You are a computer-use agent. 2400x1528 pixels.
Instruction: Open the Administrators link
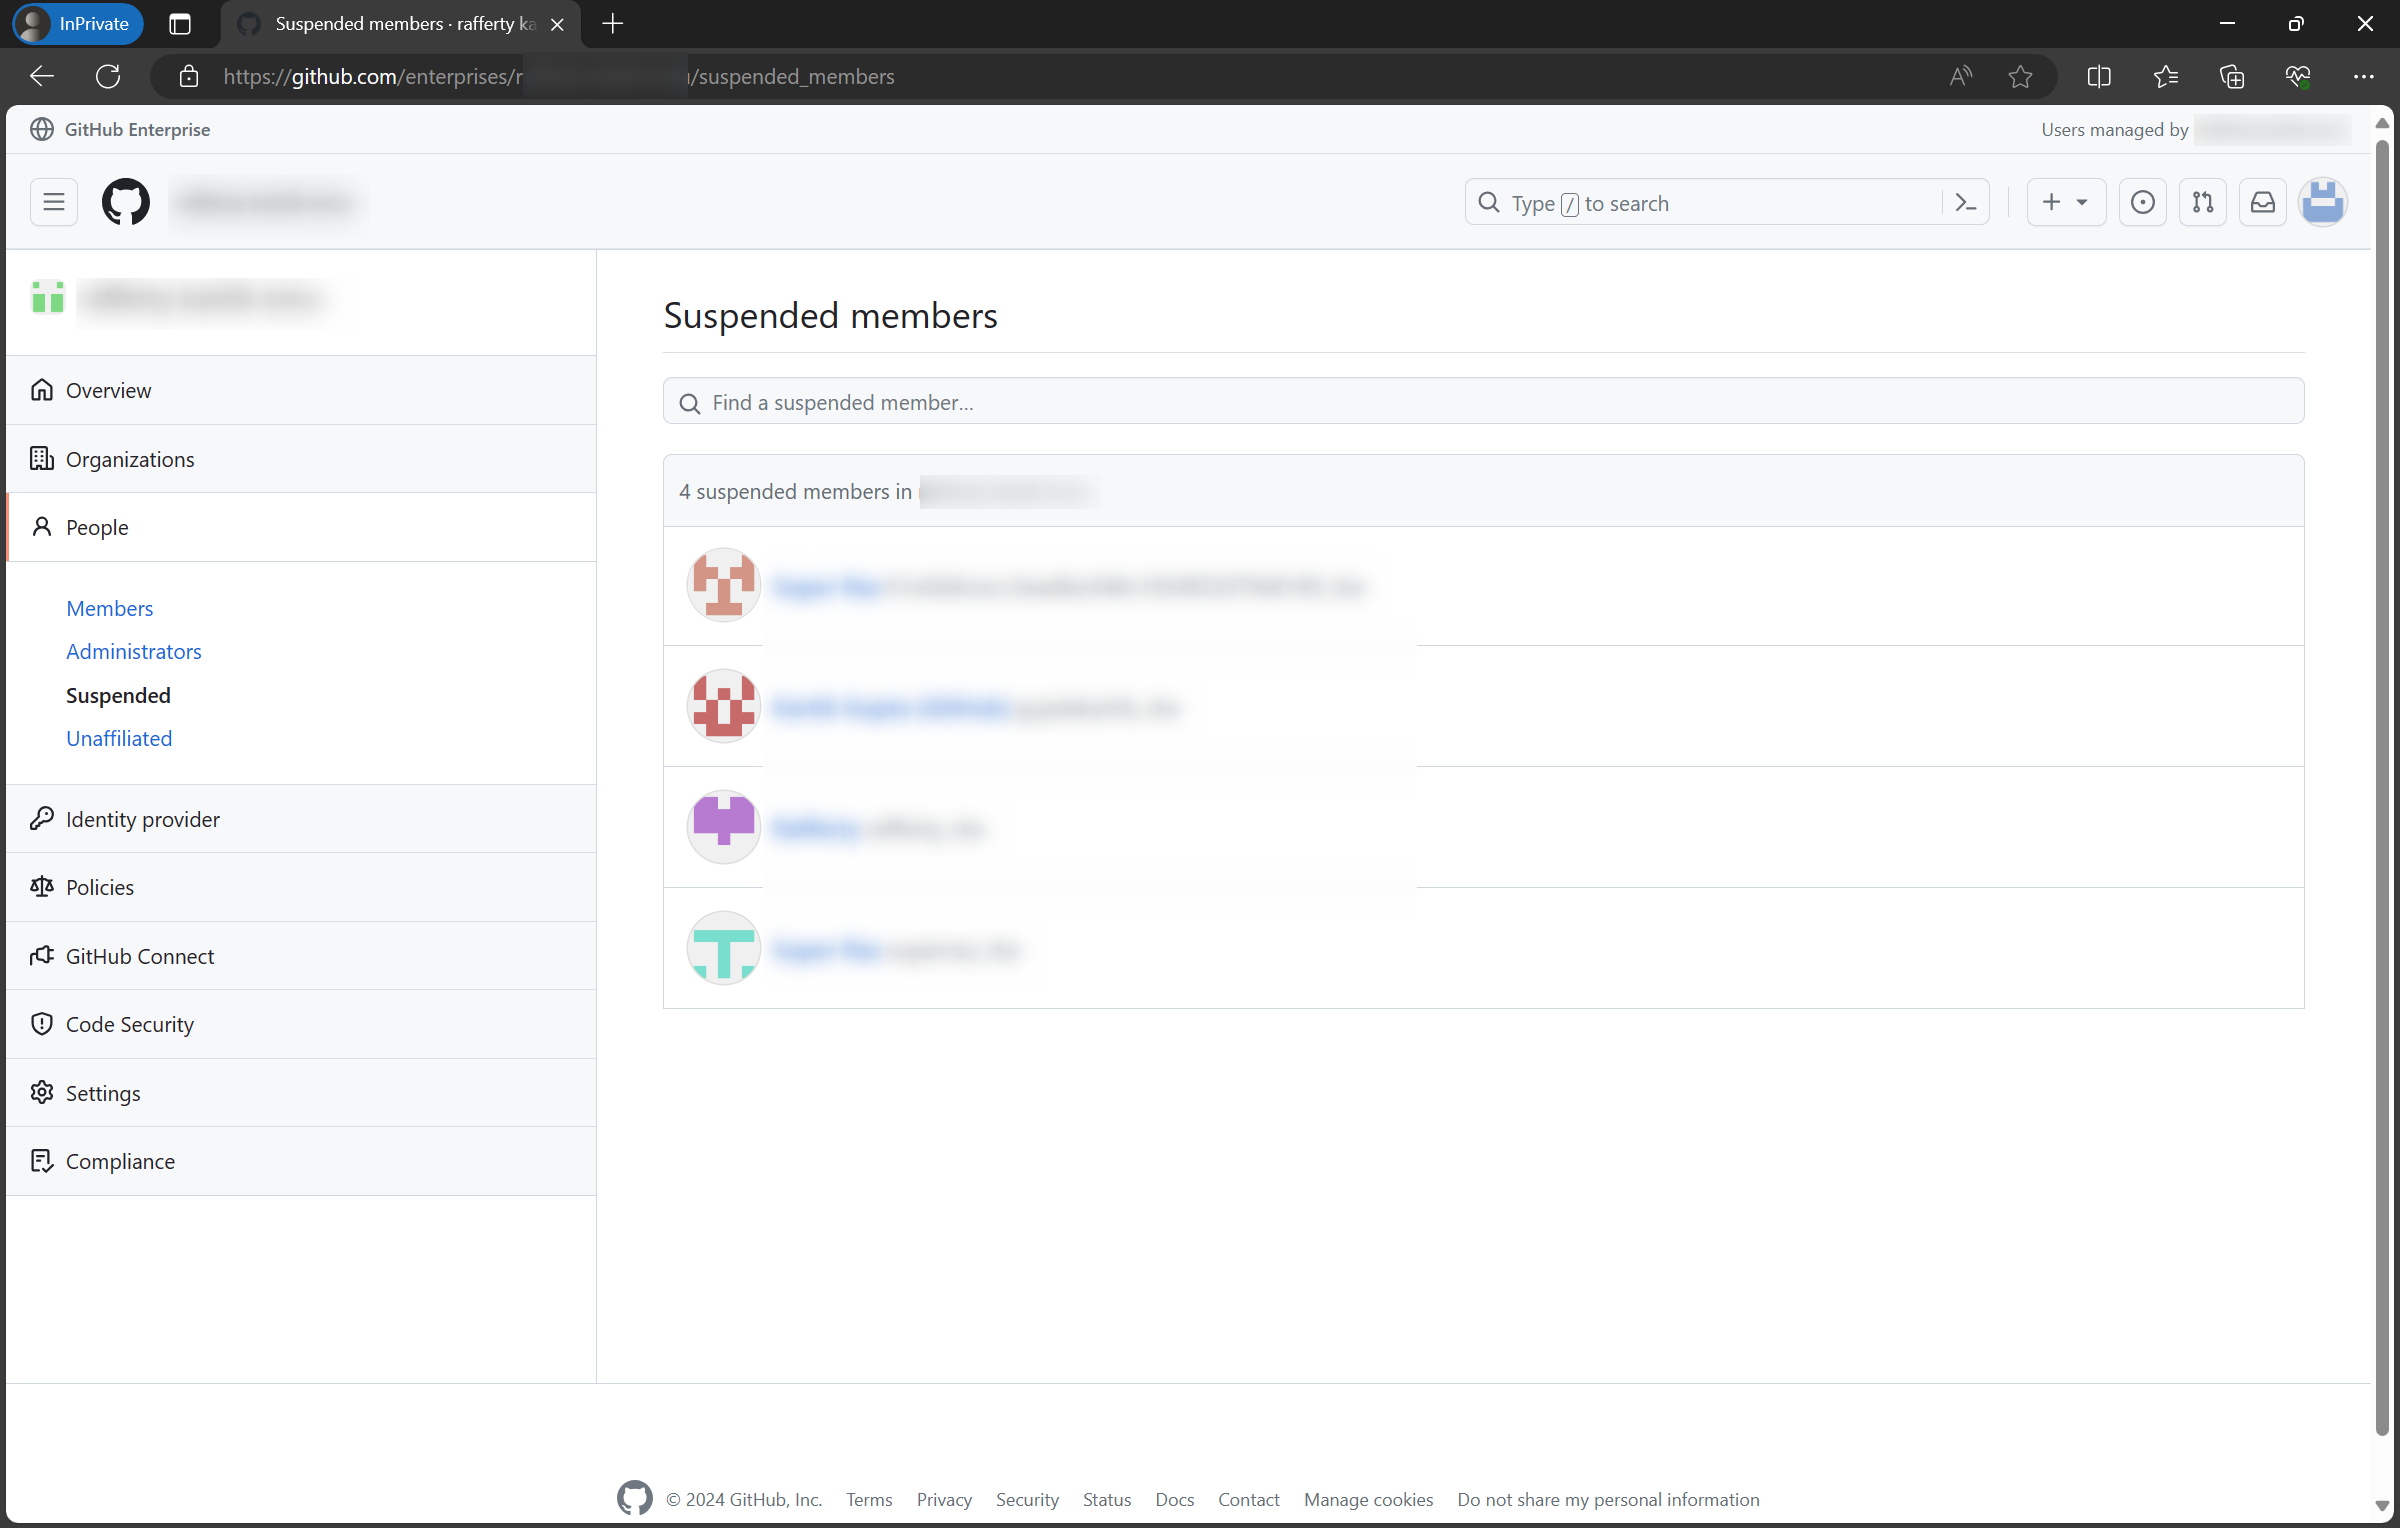[134, 651]
